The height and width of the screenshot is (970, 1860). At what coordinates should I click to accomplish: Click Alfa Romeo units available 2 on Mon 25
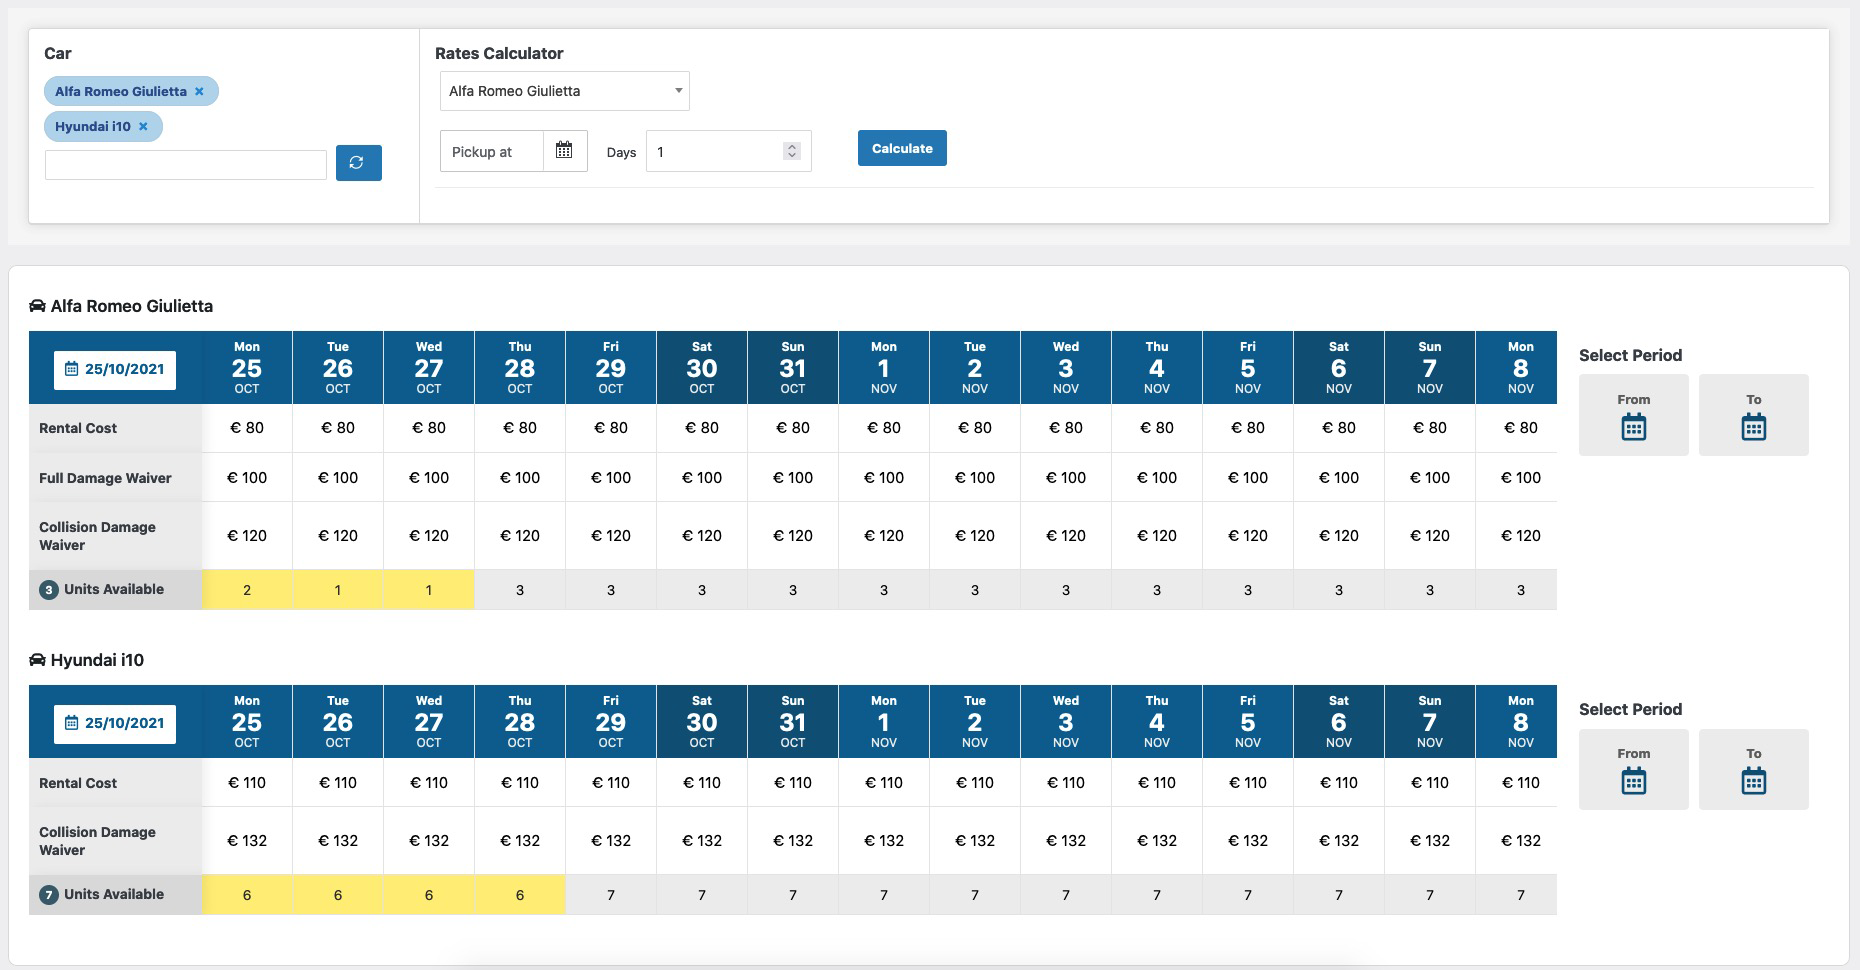point(247,590)
